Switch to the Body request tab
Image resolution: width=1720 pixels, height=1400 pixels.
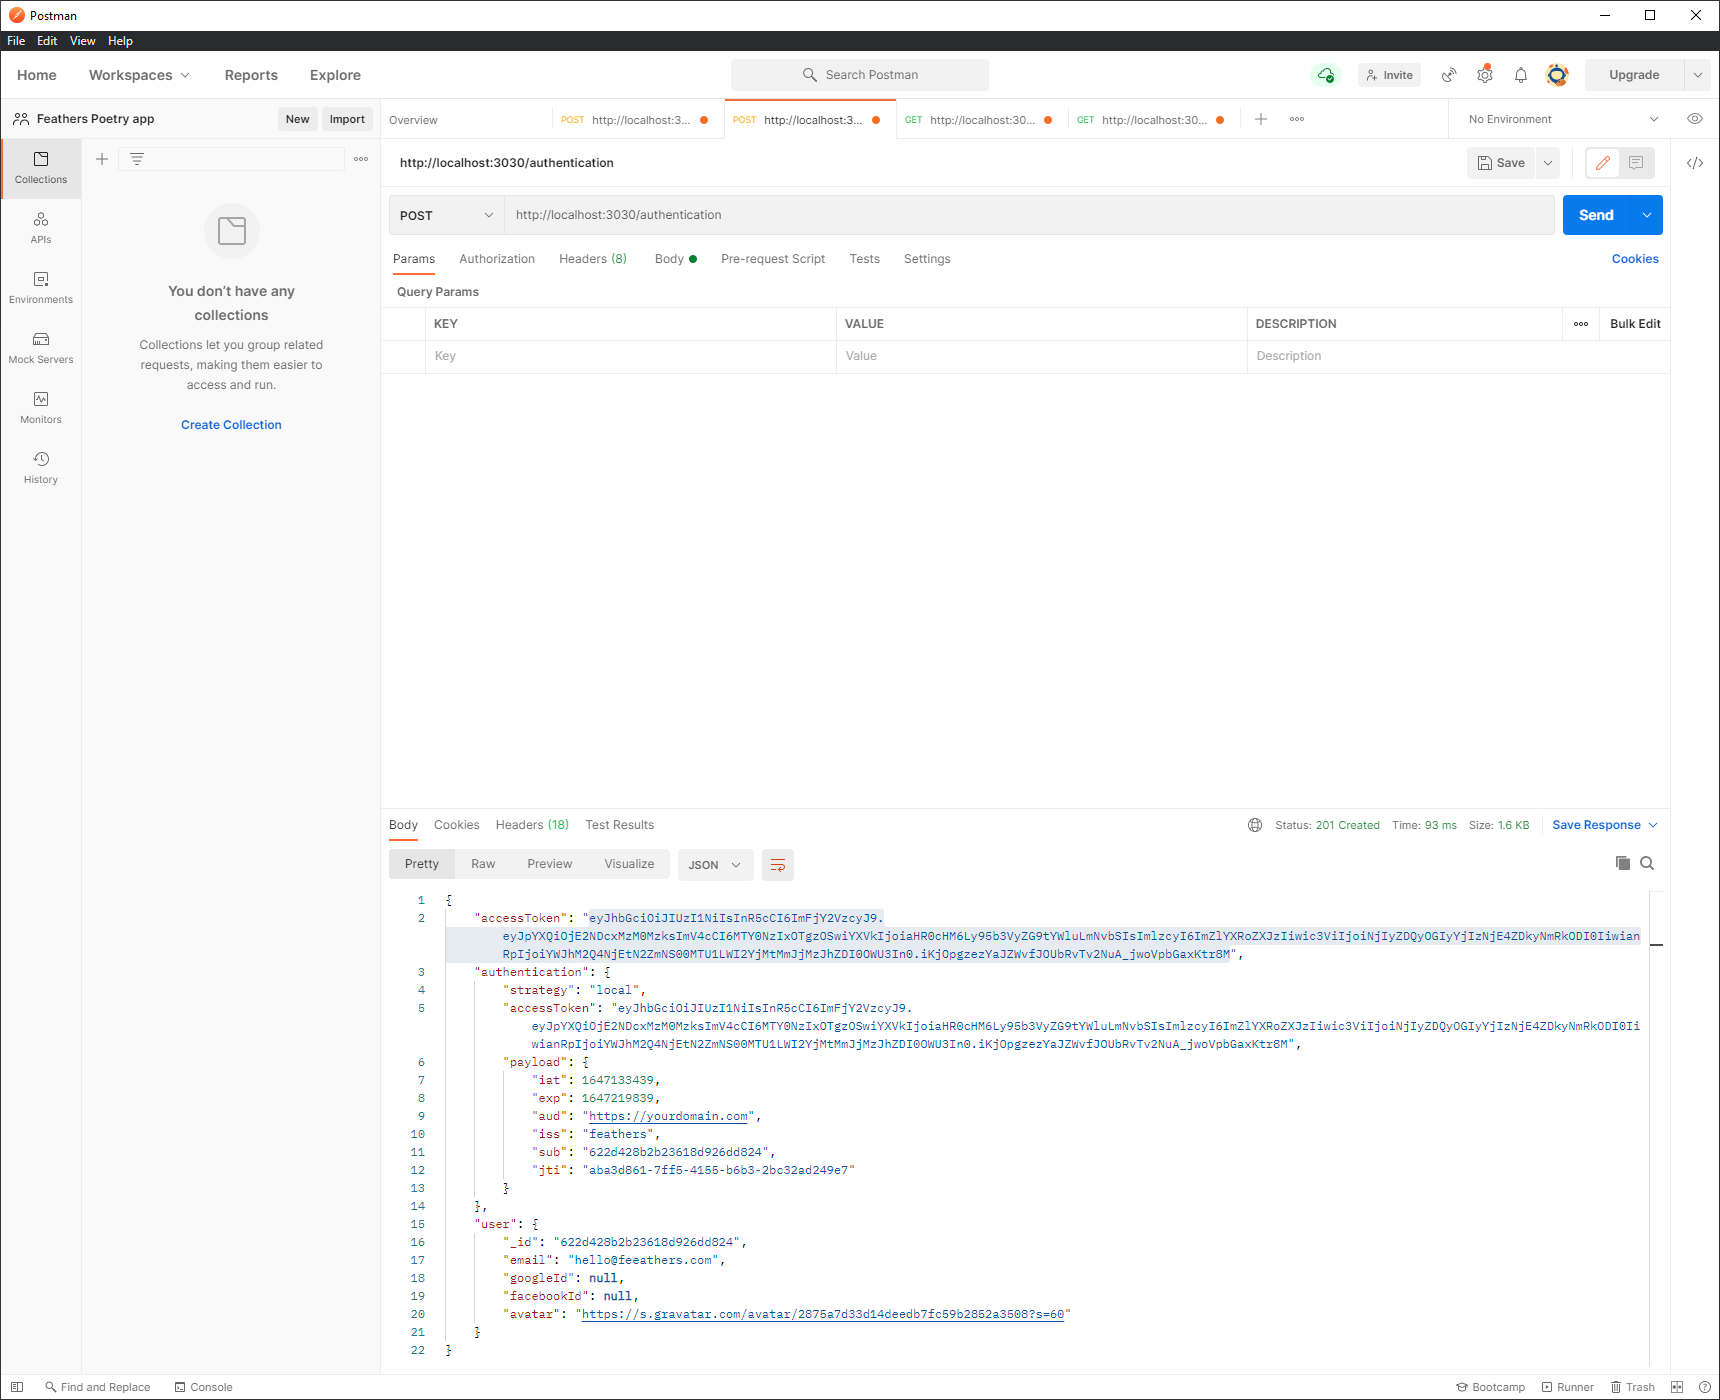coord(675,259)
